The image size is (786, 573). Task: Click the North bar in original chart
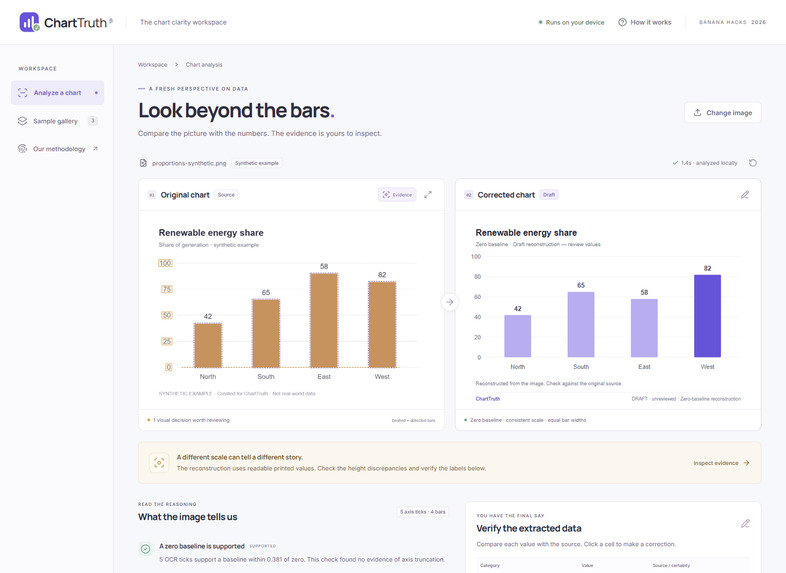click(x=208, y=345)
